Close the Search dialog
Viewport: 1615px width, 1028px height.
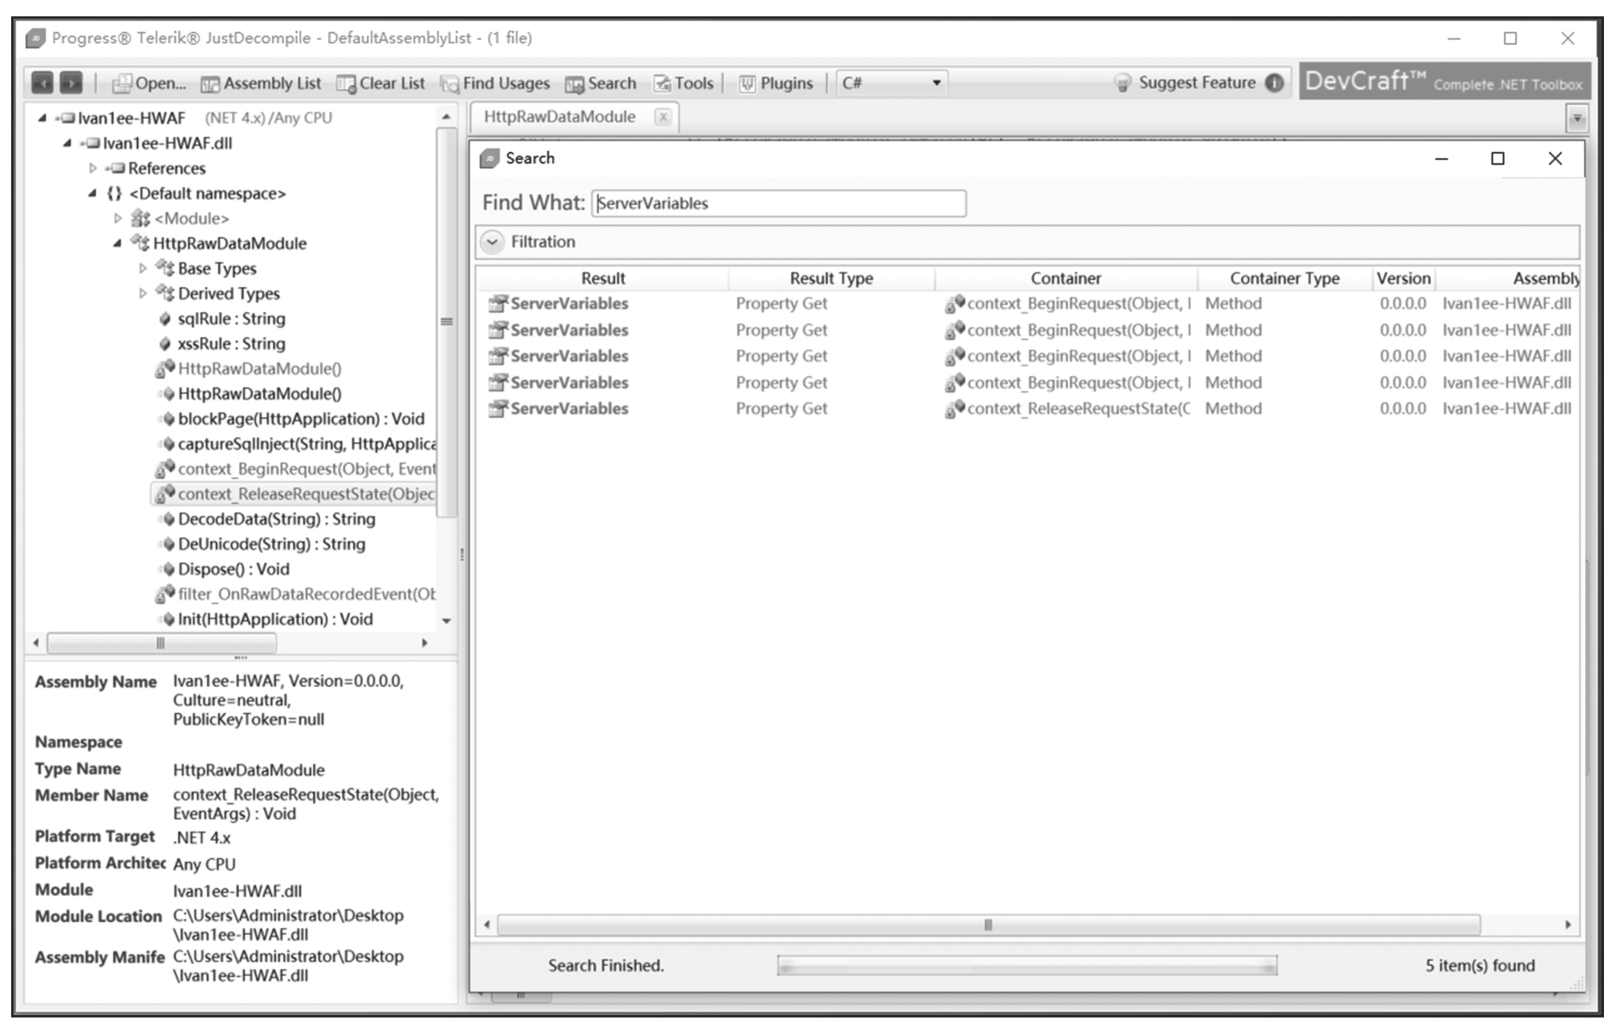1555,159
